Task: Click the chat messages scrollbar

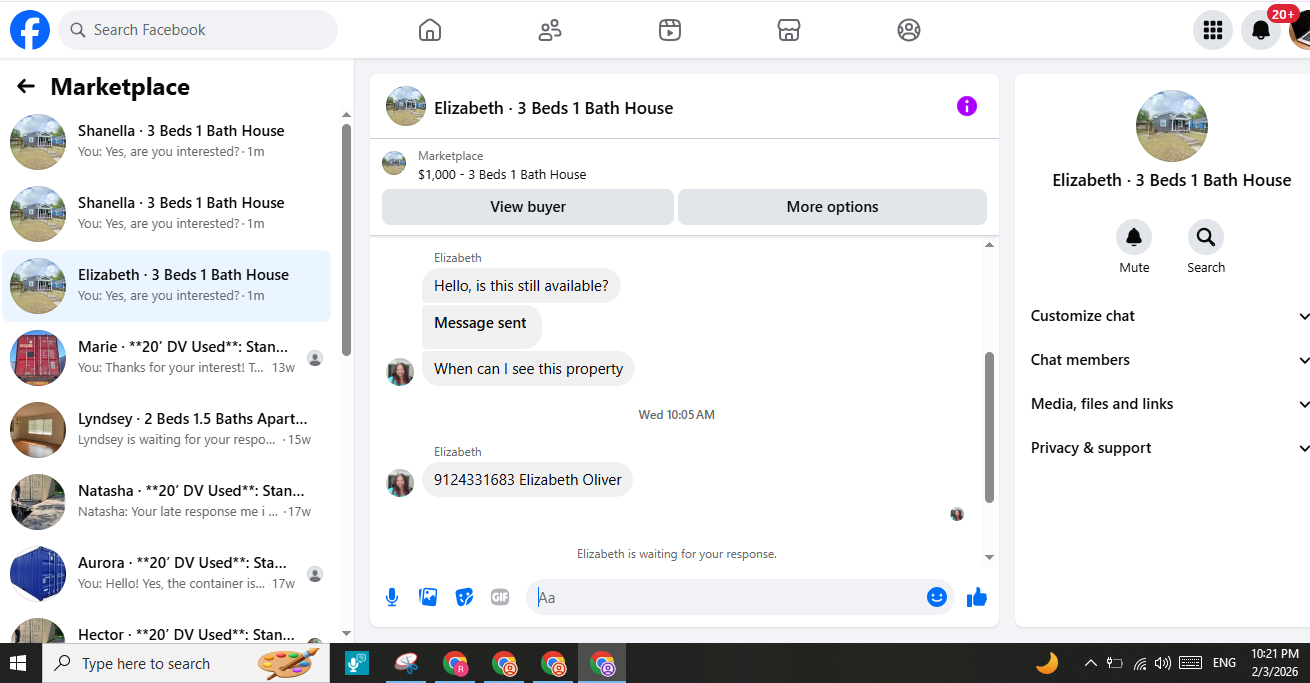Action: click(x=990, y=427)
